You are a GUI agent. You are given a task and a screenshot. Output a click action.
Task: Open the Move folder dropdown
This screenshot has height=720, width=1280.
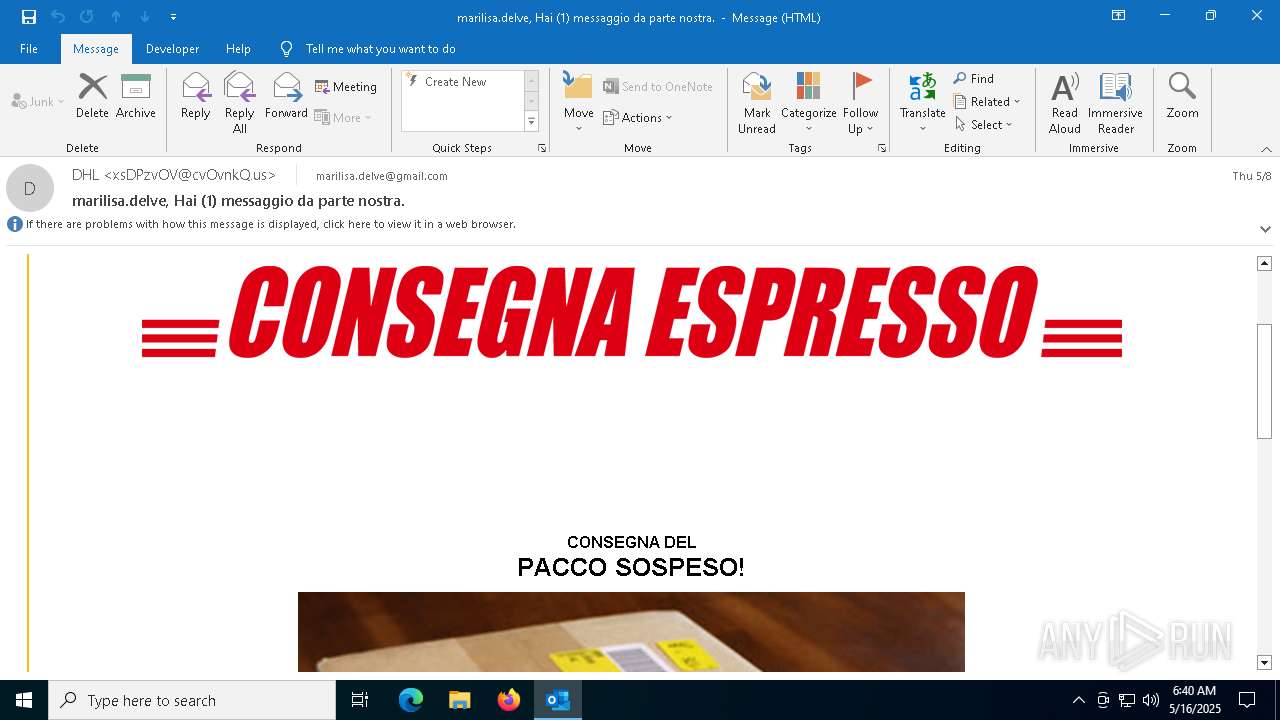coord(578,103)
